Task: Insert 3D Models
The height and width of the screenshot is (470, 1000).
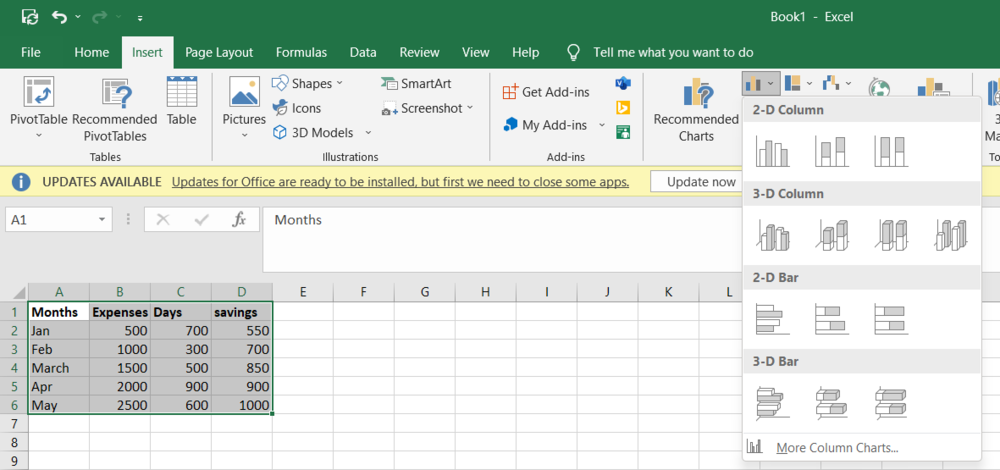Action: click(x=312, y=133)
